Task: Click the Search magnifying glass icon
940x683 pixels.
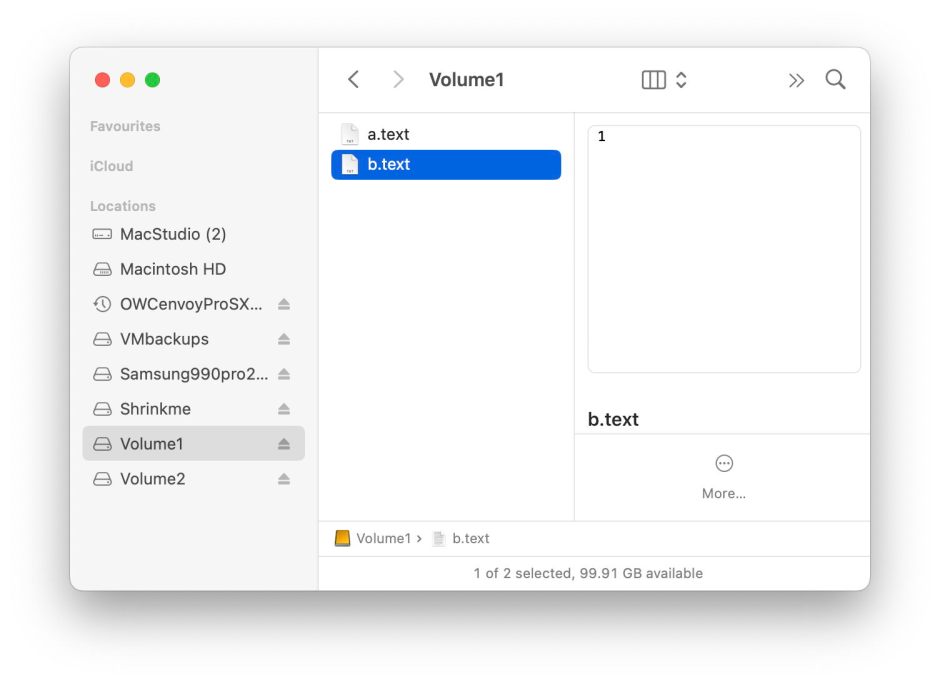Action: (x=835, y=80)
